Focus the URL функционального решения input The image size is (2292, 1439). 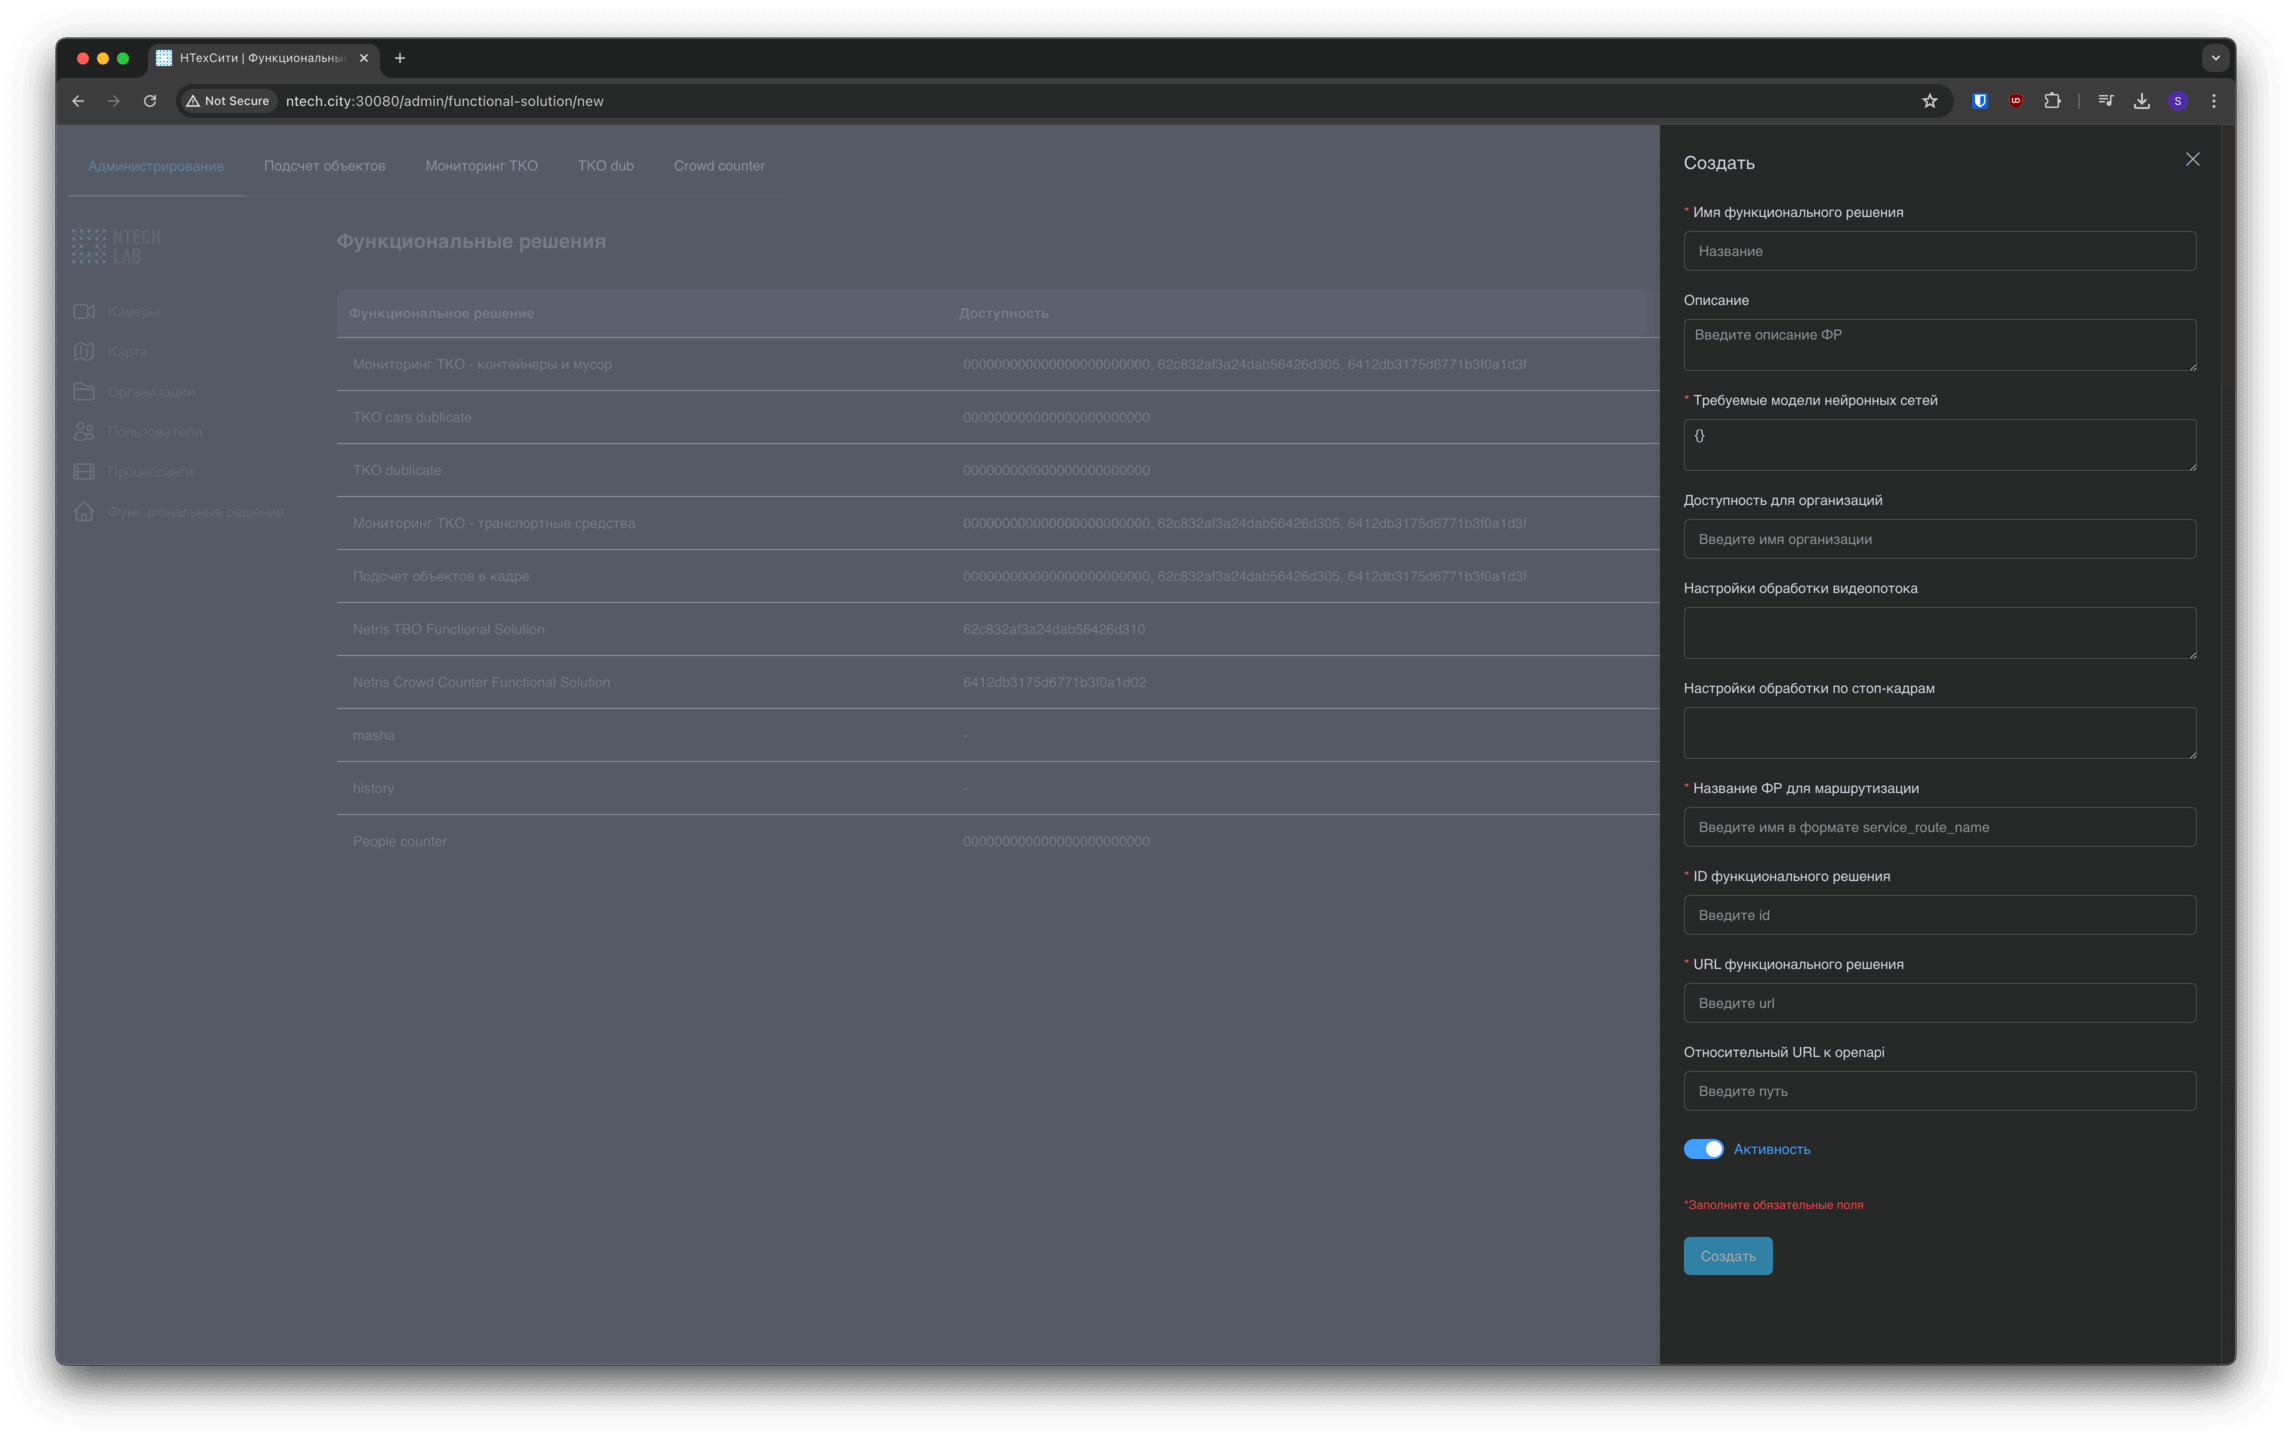coord(1939,1003)
